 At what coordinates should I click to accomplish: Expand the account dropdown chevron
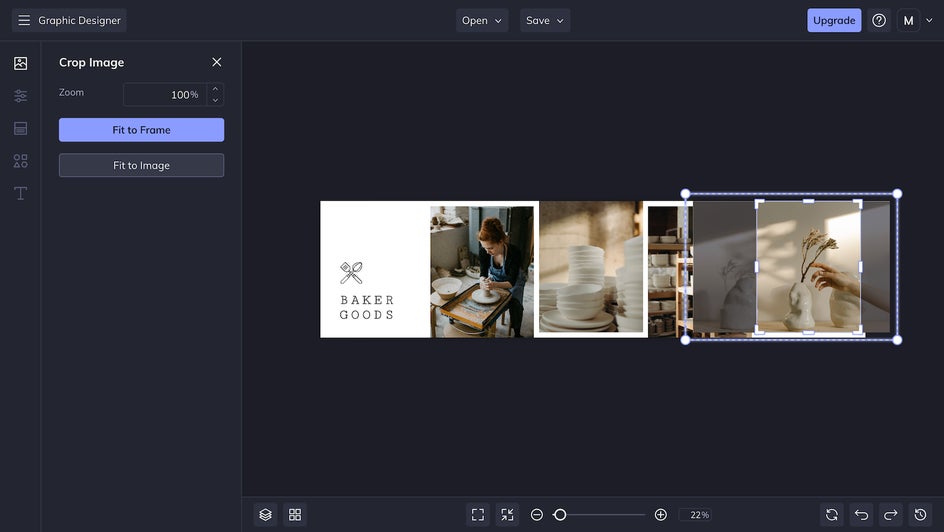(929, 20)
